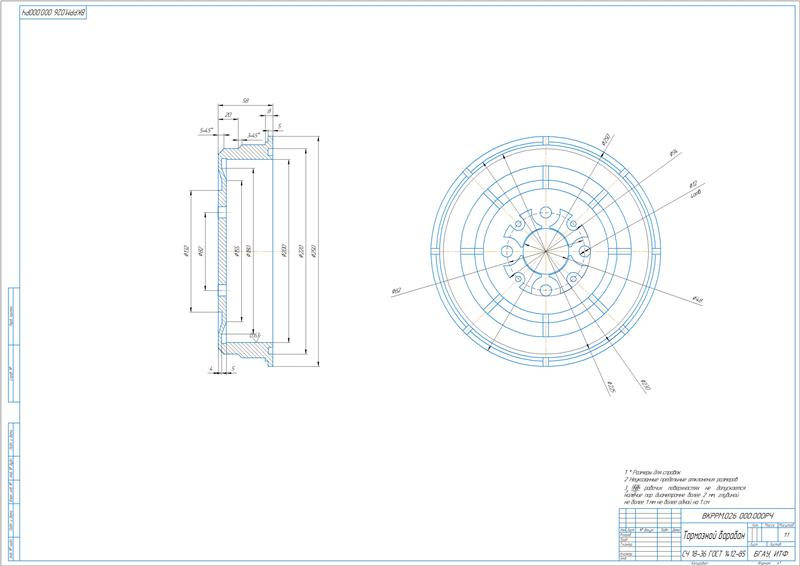
Task: Select drawing number 'ВКРРМ.026 000.000РЧ' in title block
Action: (737, 516)
